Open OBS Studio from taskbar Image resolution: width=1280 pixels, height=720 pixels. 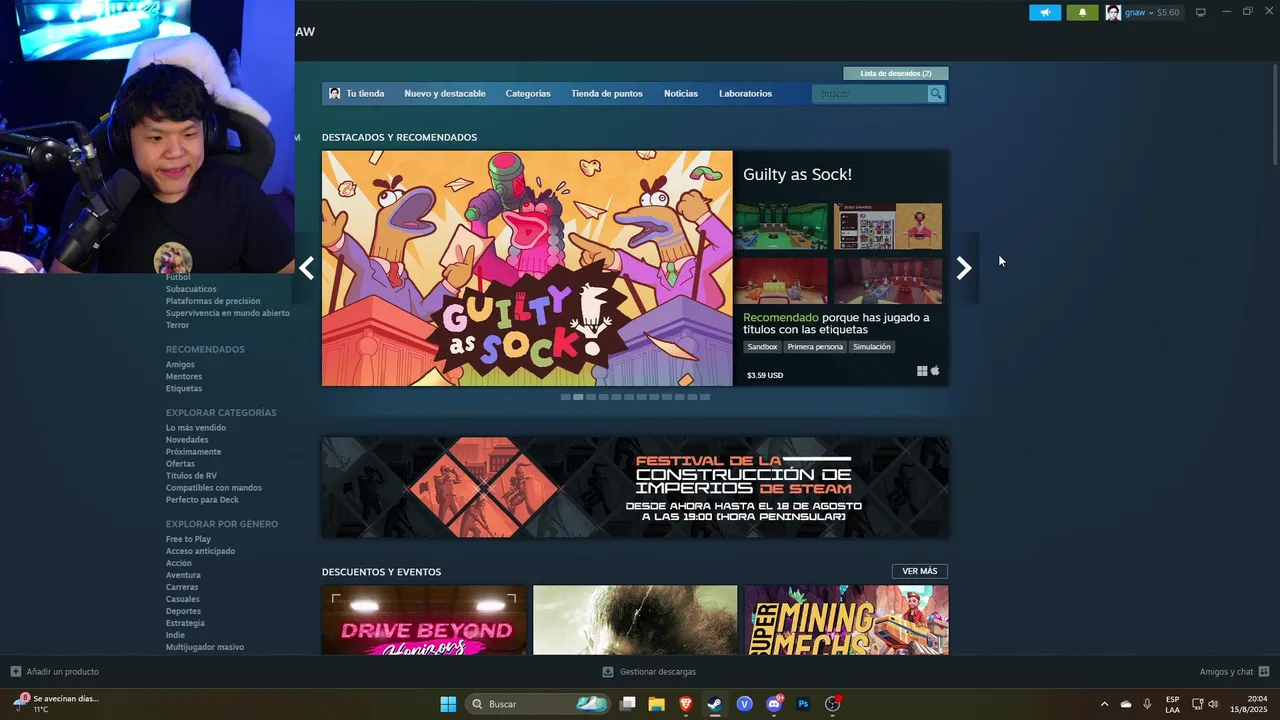[x=832, y=704]
